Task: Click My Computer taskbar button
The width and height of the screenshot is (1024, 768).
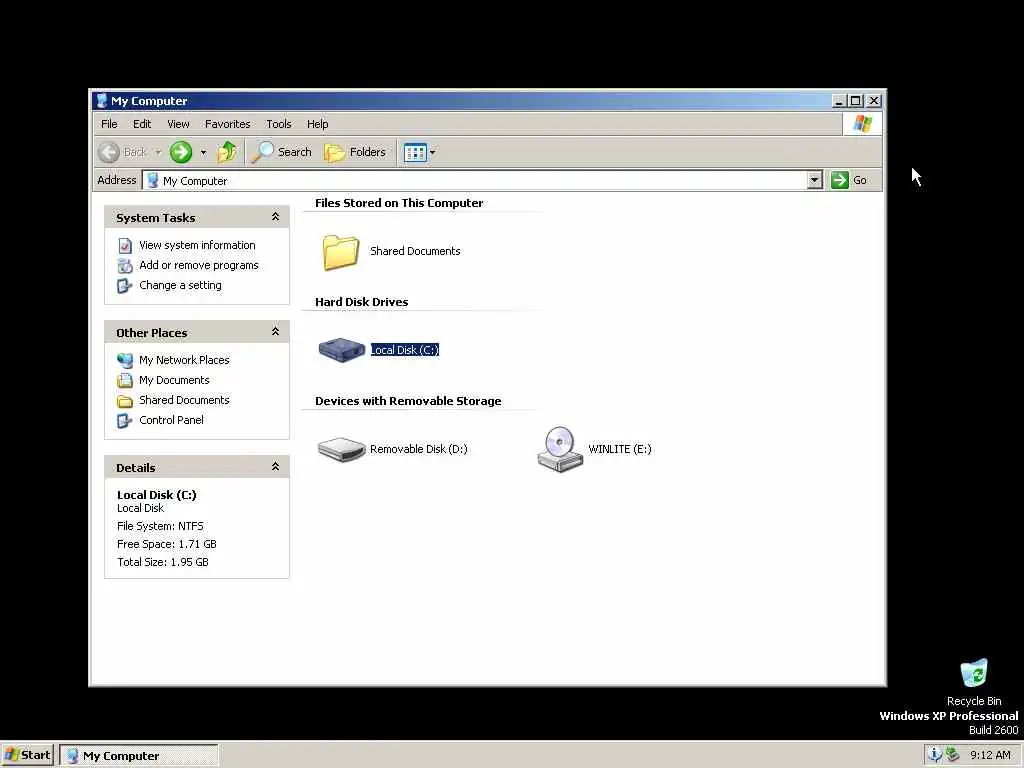Action: 139,756
